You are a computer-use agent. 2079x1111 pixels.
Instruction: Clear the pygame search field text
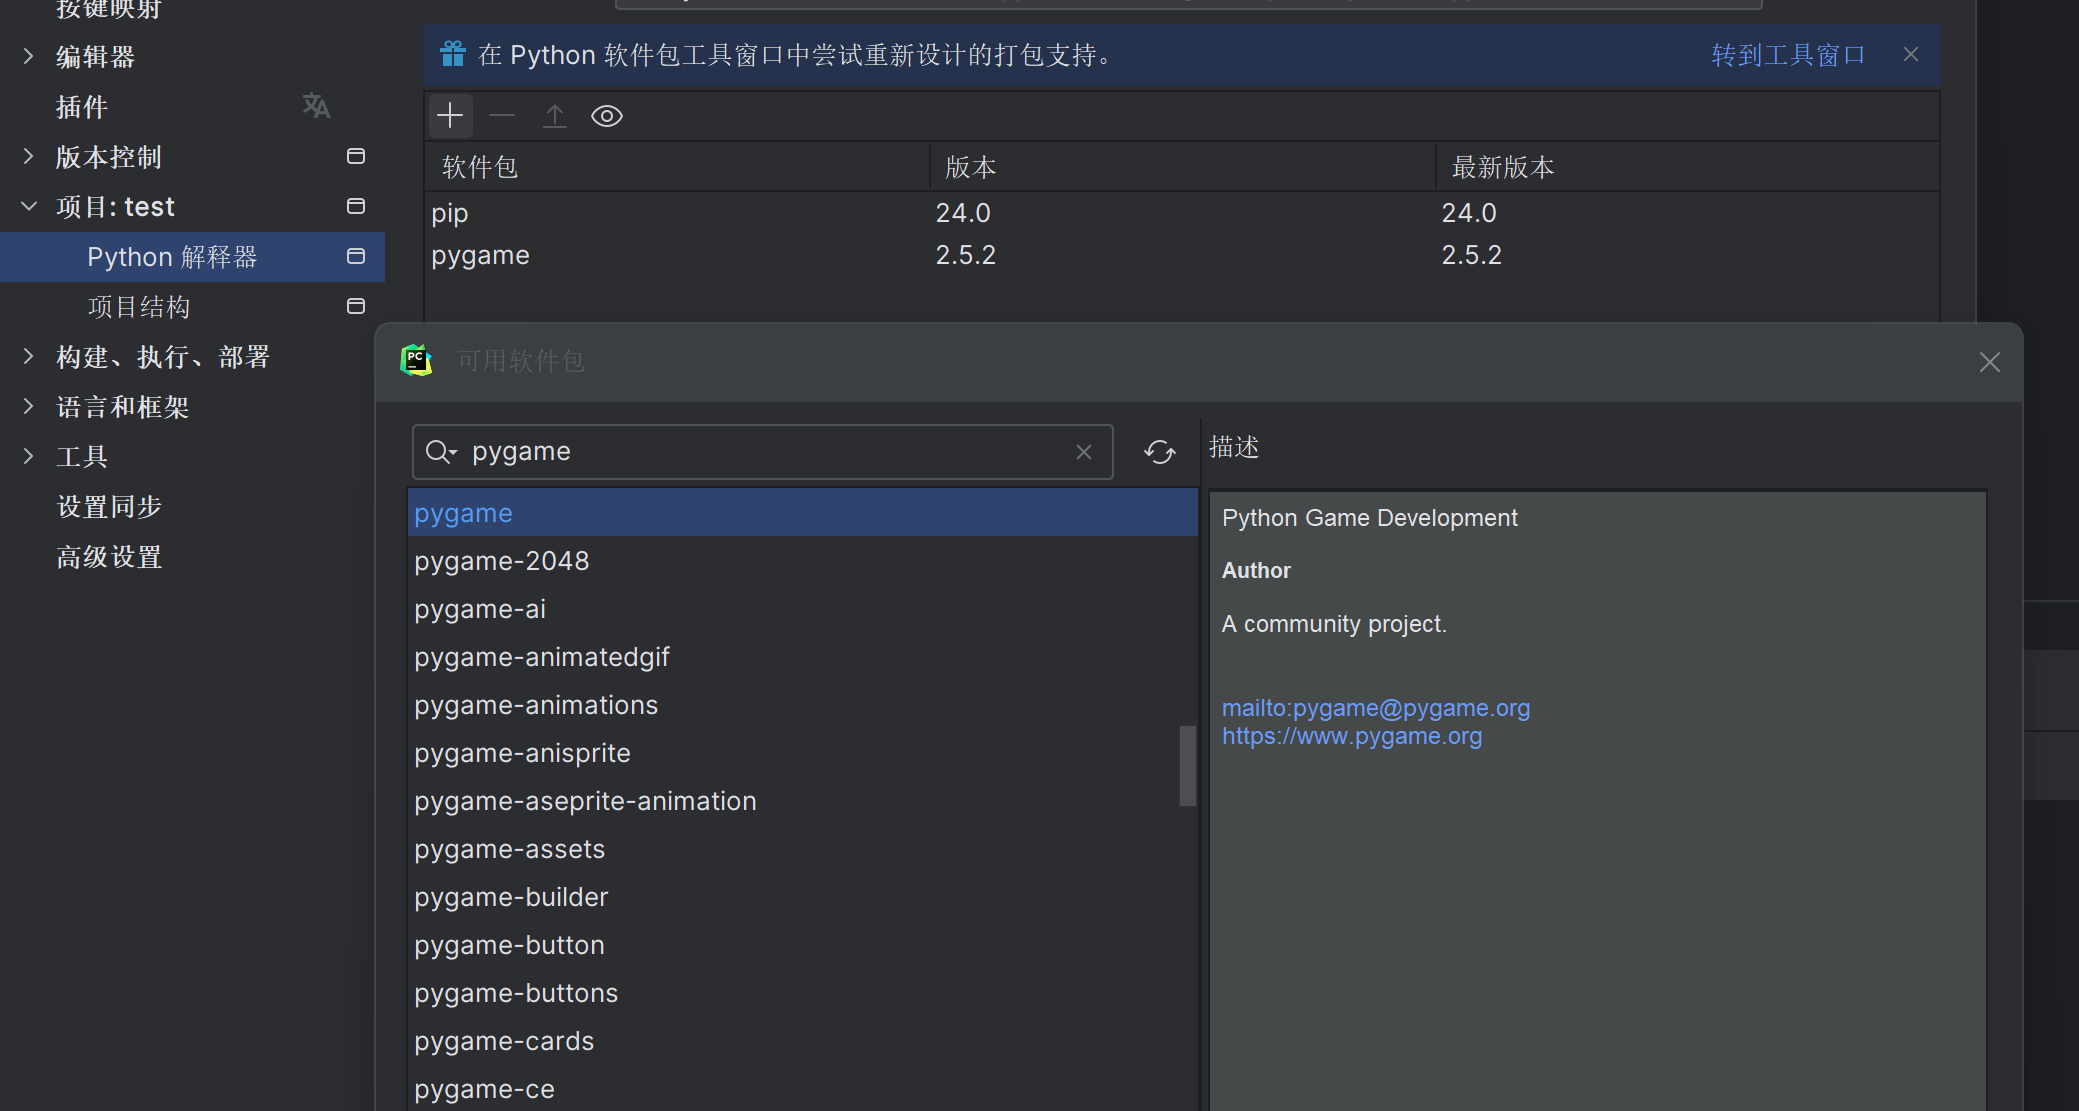tap(1084, 452)
